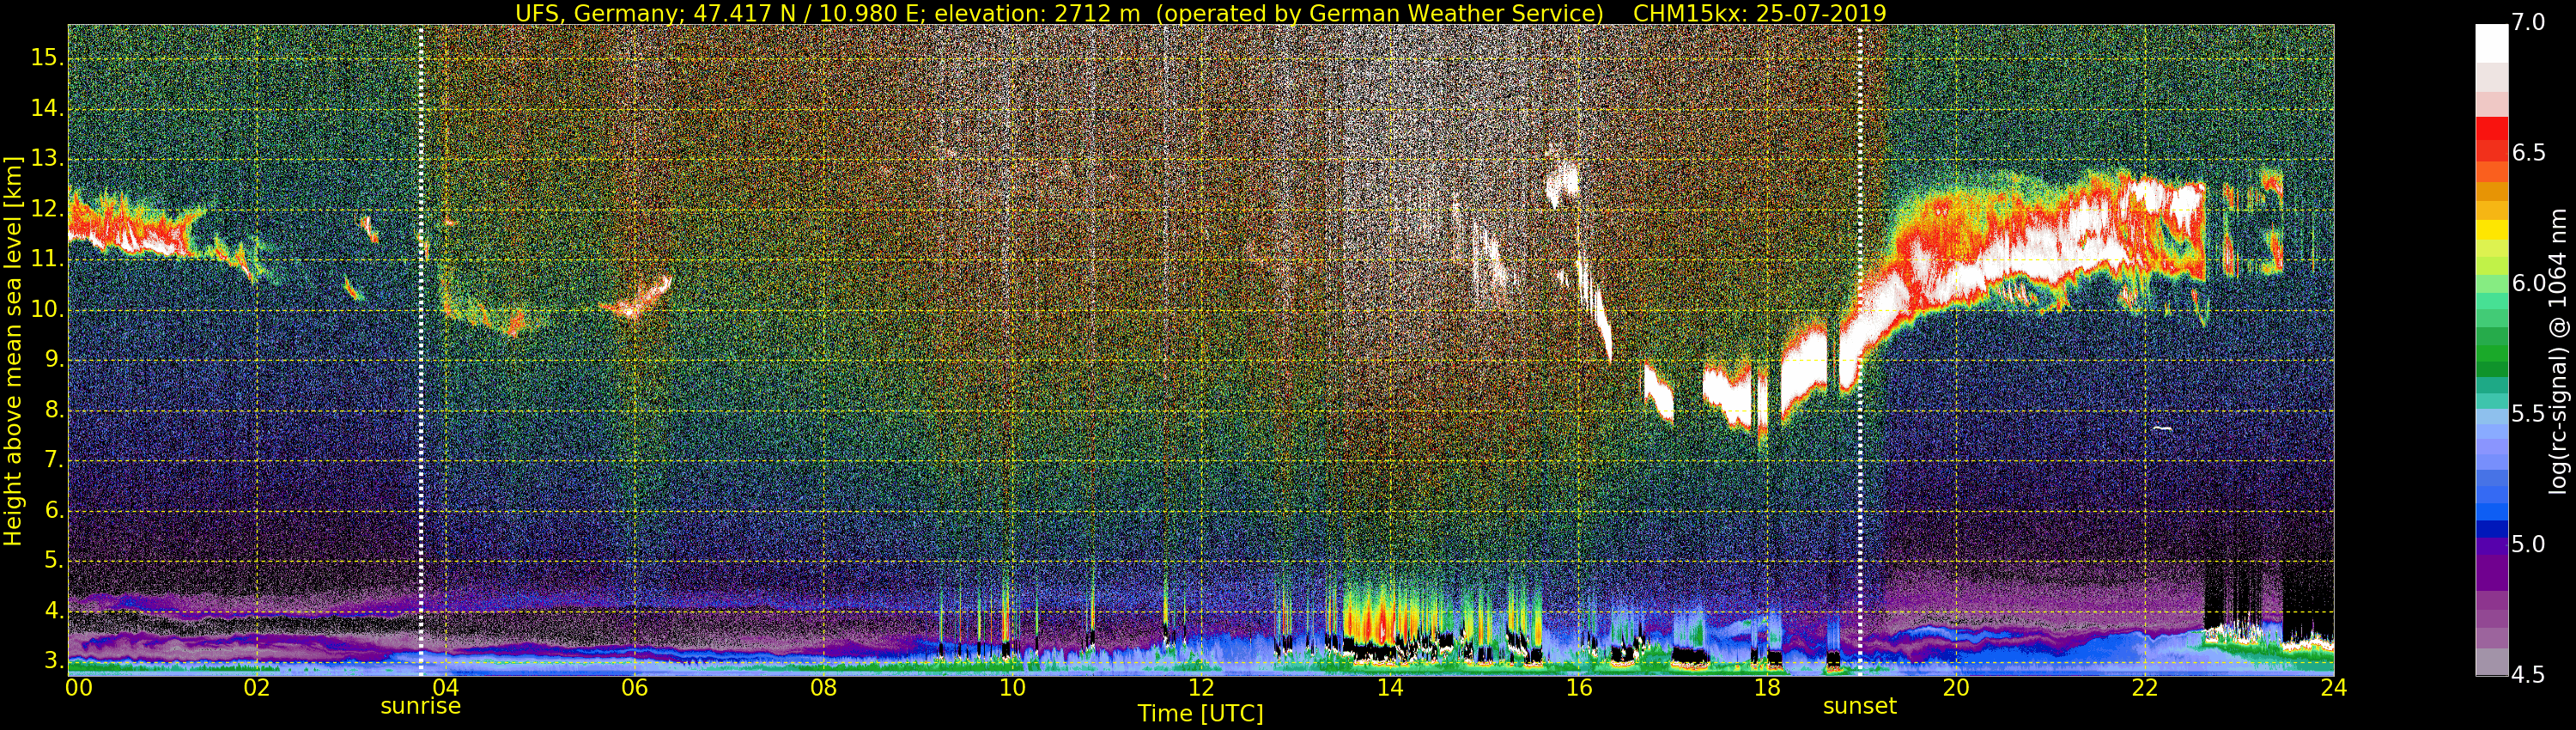
Task: Click the '14' time tick label
Action: pos(1390,688)
